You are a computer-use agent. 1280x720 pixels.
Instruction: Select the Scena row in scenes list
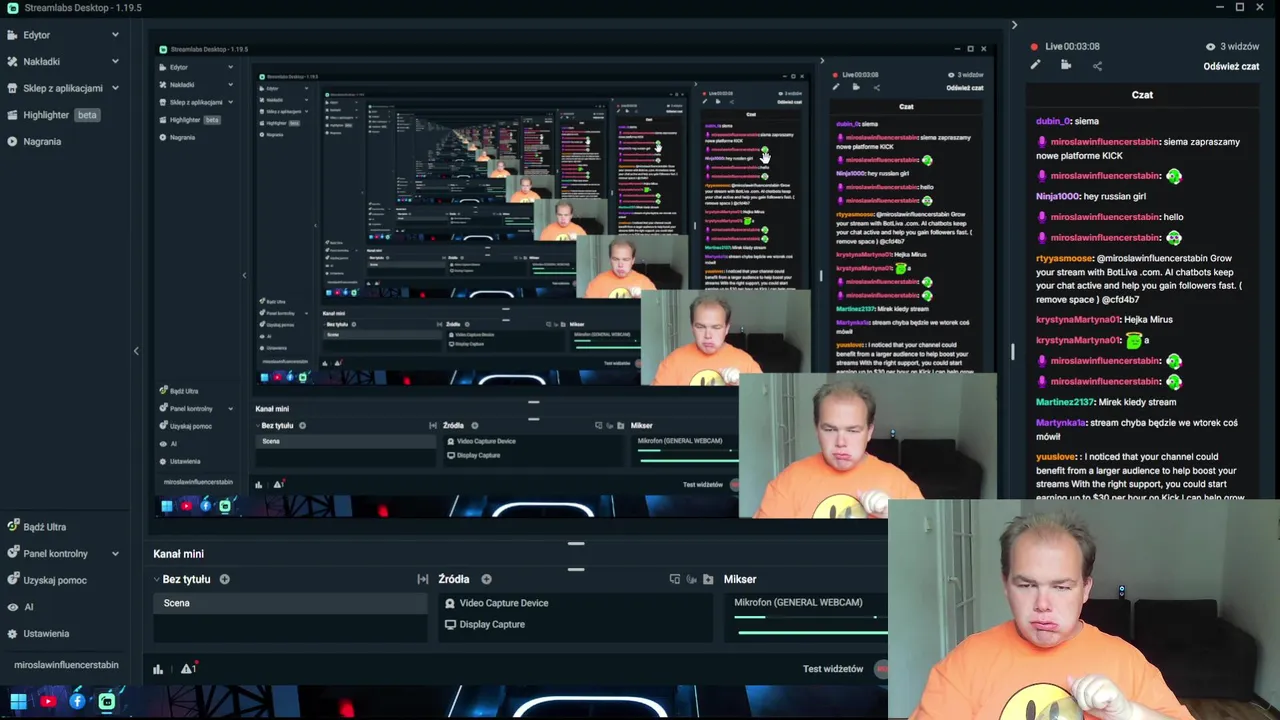(290, 603)
